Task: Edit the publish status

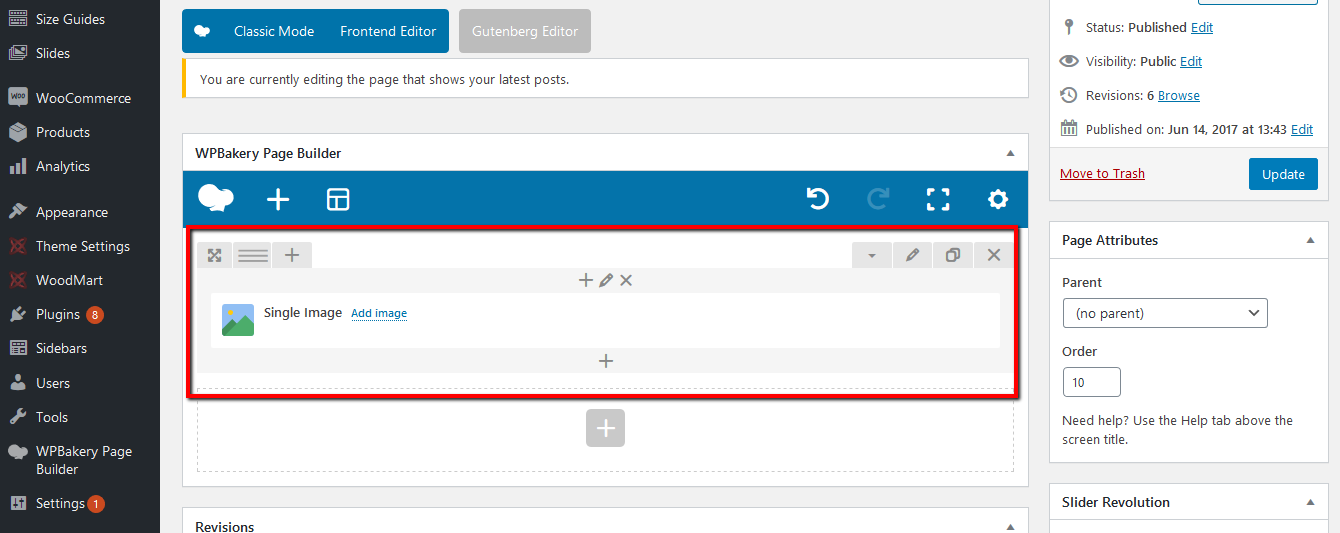Action: [x=1202, y=27]
